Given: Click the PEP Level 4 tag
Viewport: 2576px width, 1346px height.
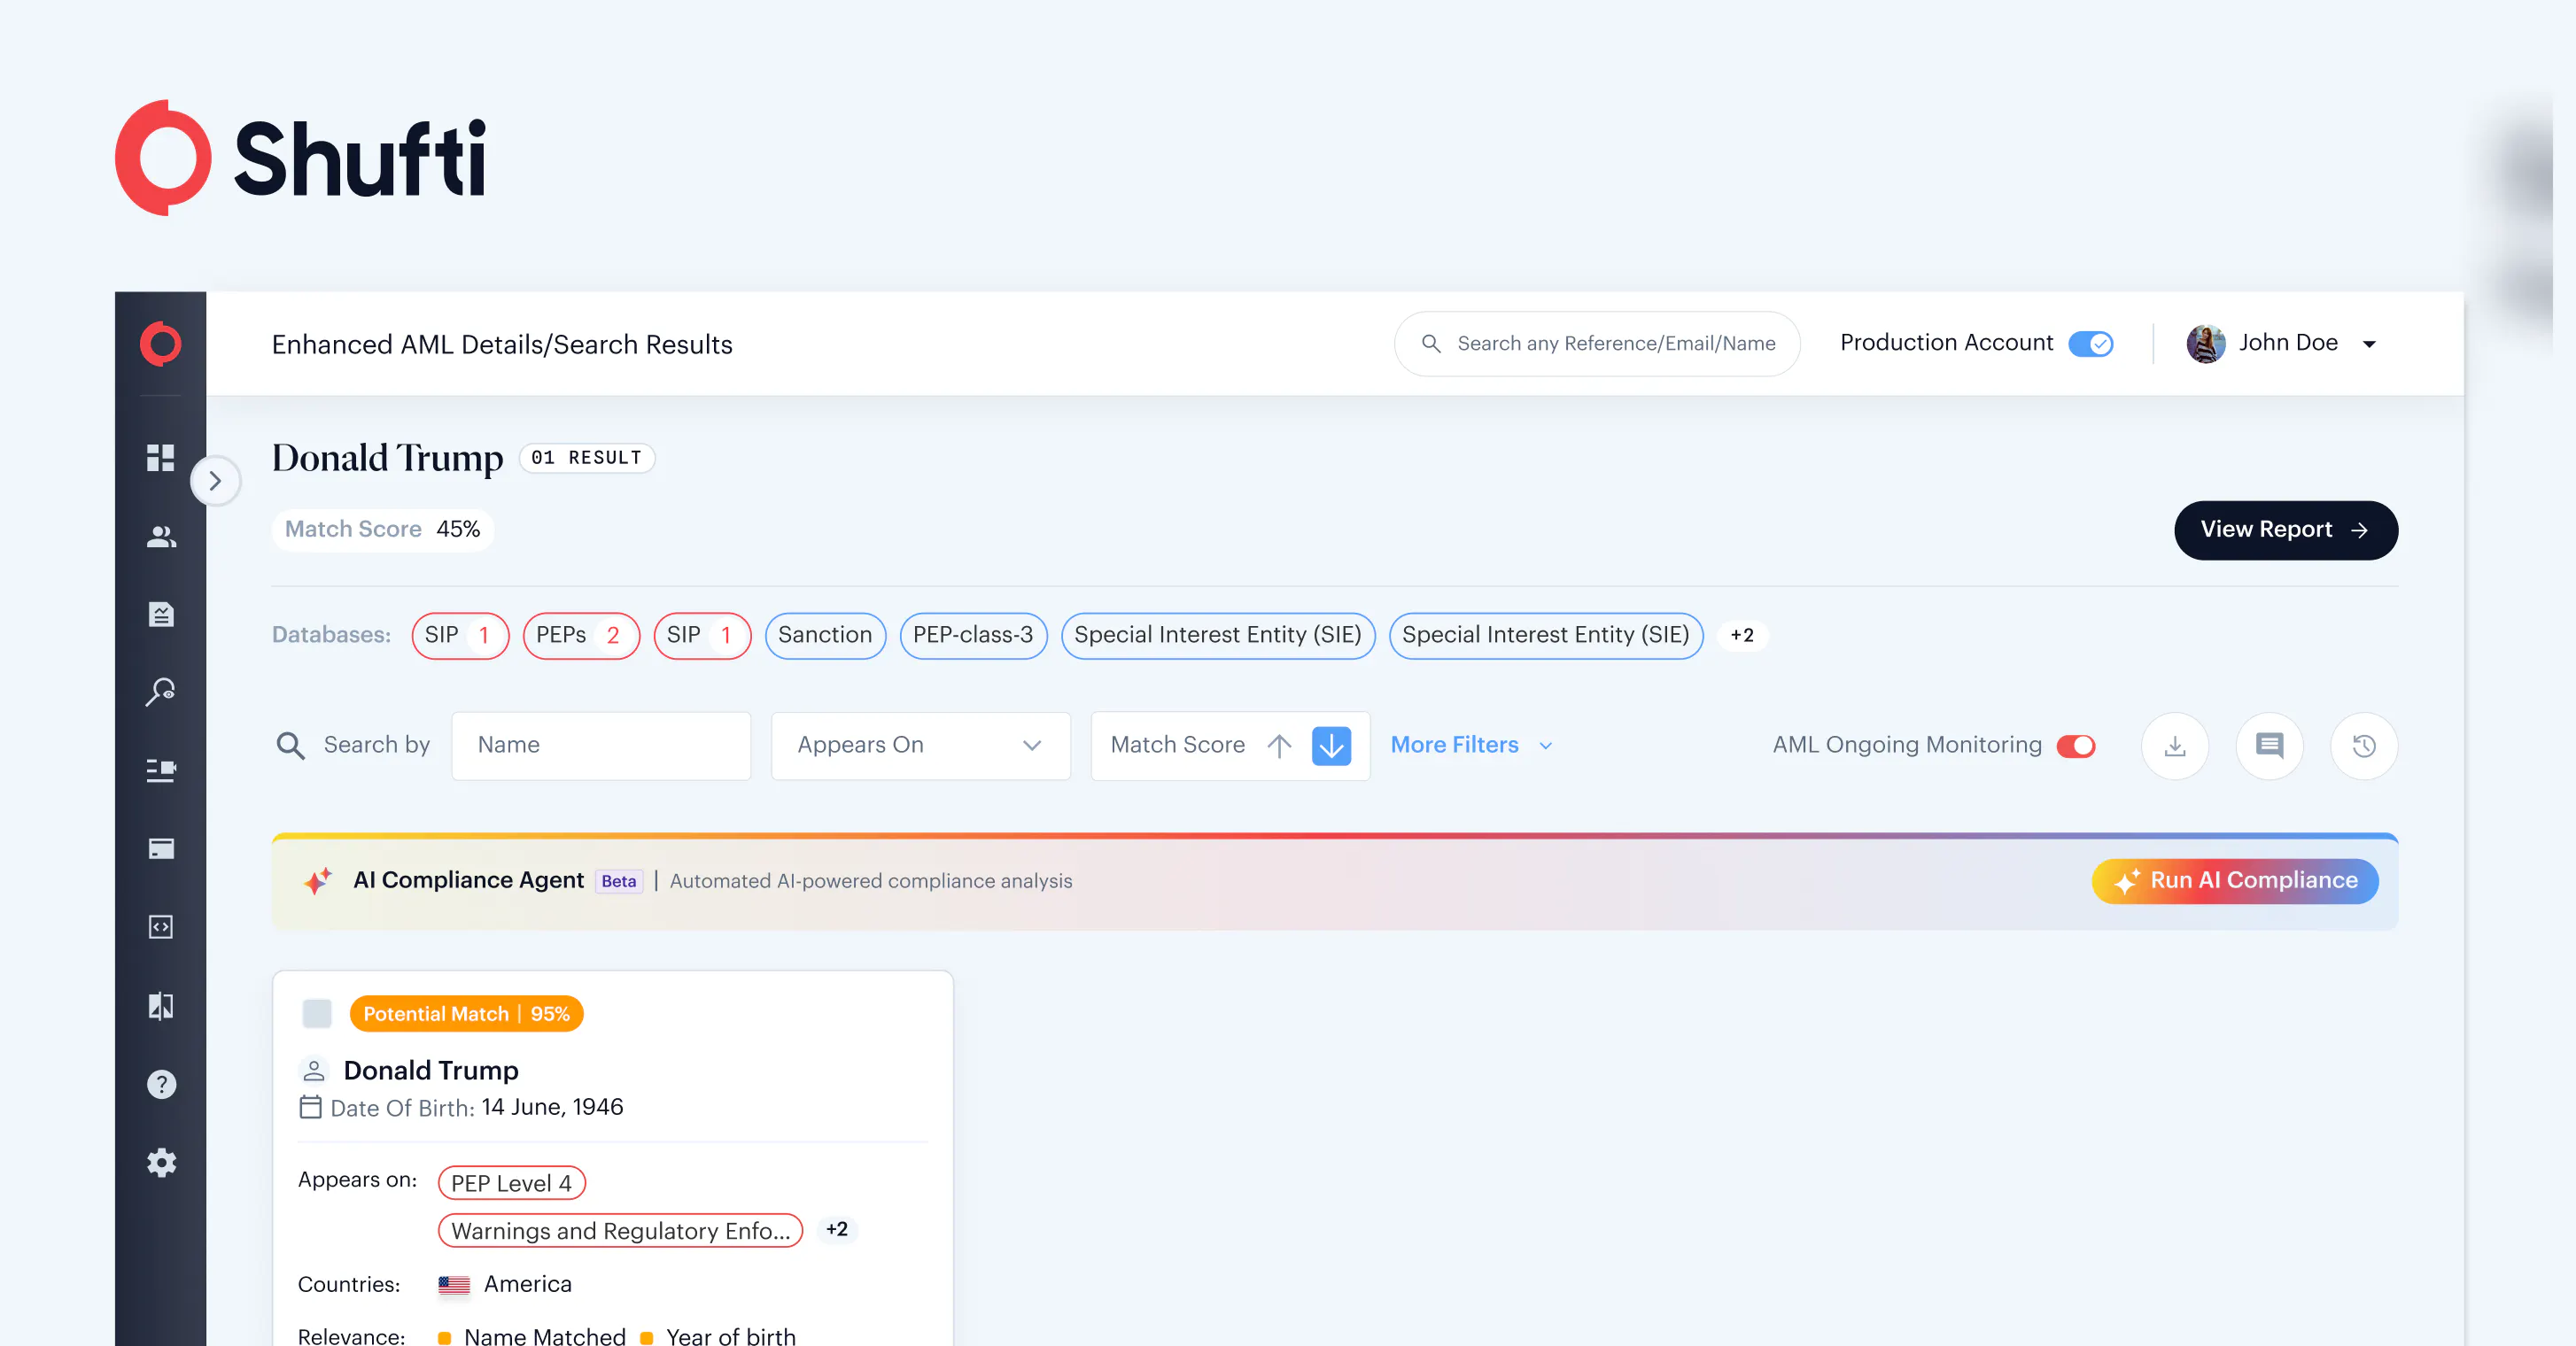Looking at the screenshot, I should [x=512, y=1183].
